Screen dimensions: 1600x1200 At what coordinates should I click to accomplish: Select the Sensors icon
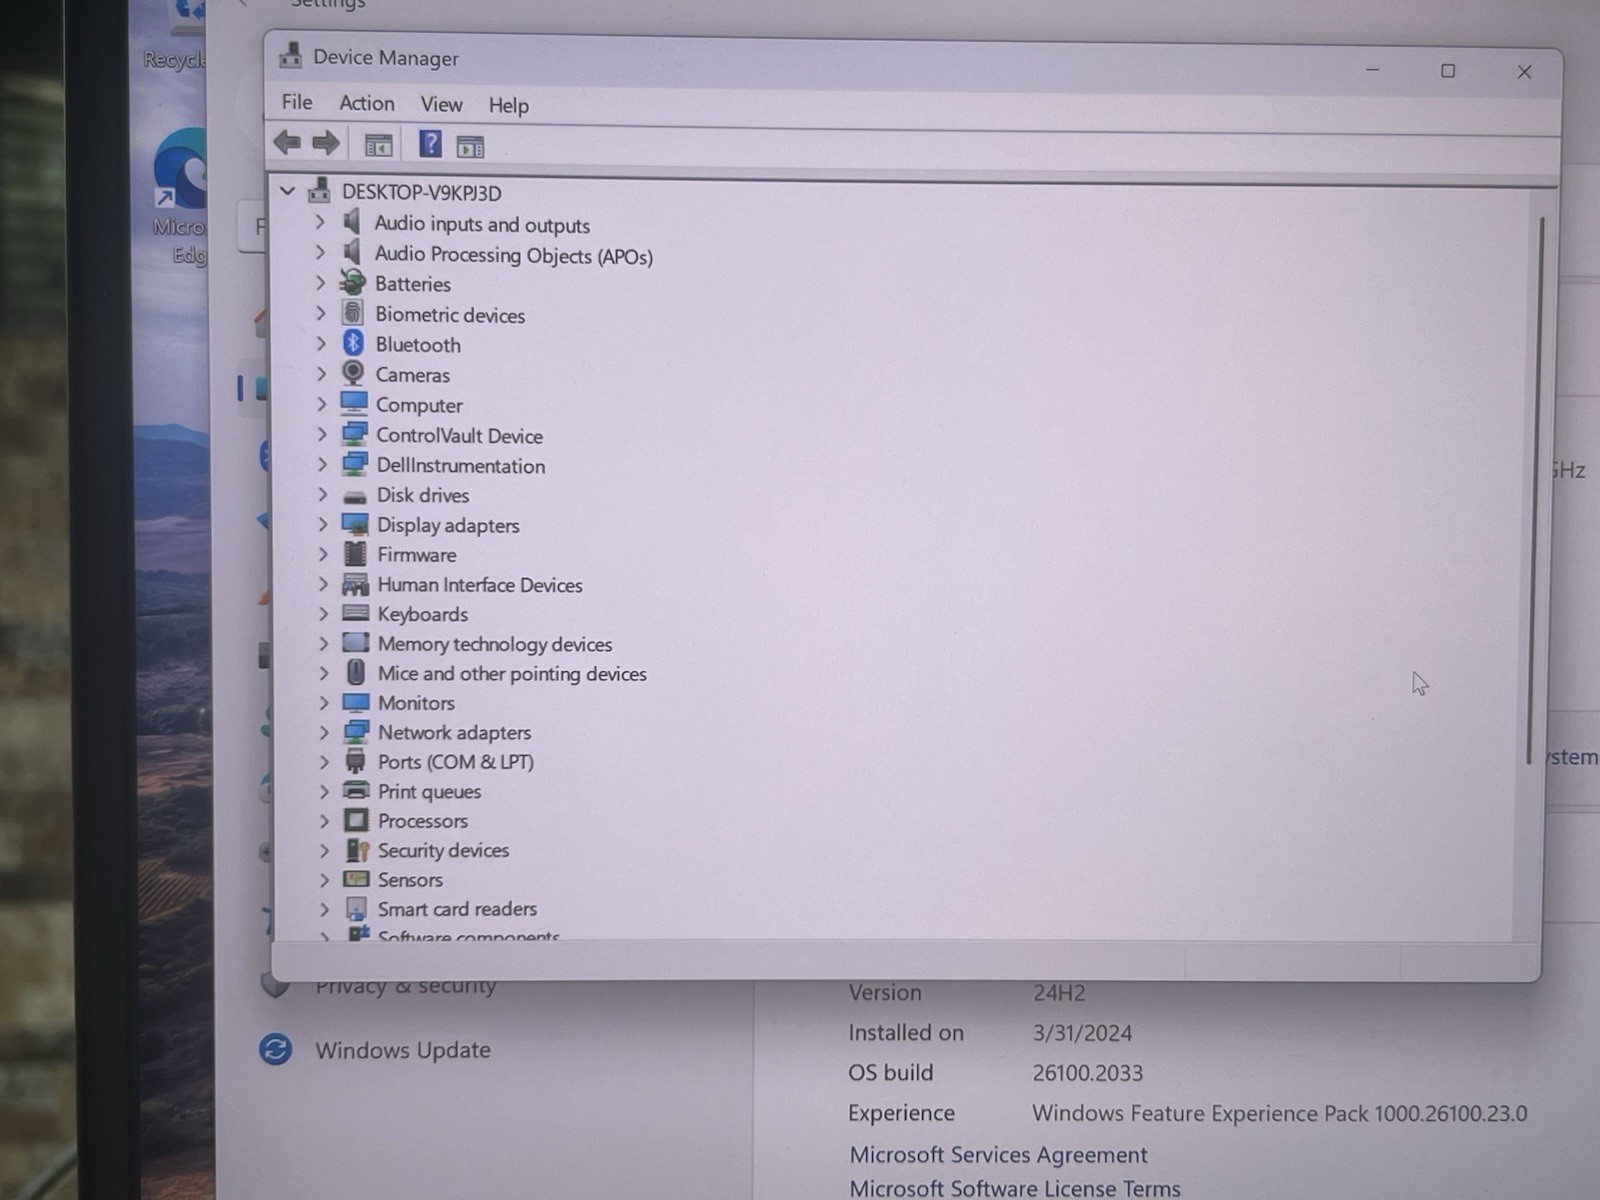click(356, 879)
